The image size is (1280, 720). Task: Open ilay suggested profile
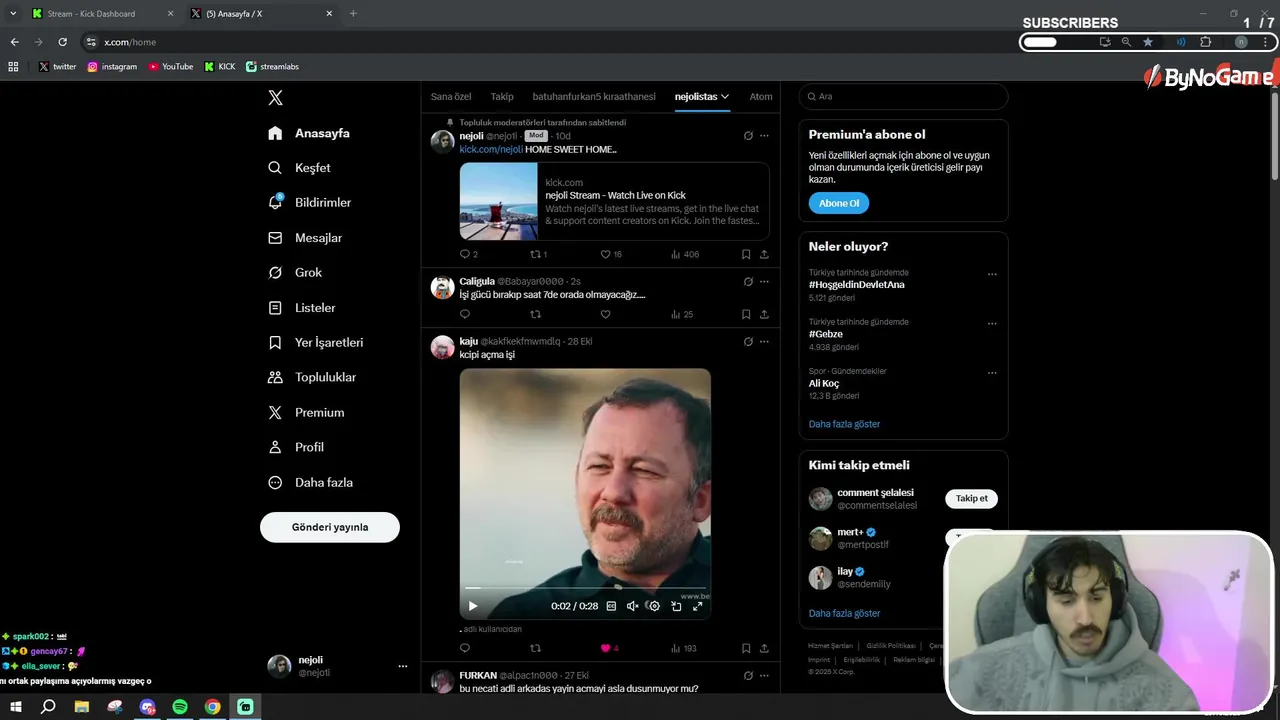[845, 572]
